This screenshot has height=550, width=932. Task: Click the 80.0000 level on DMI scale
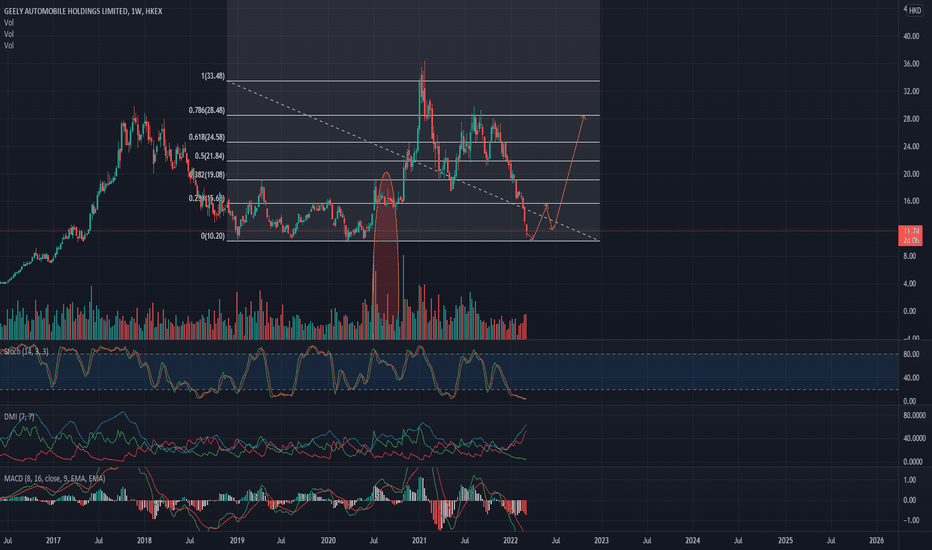[914, 416]
